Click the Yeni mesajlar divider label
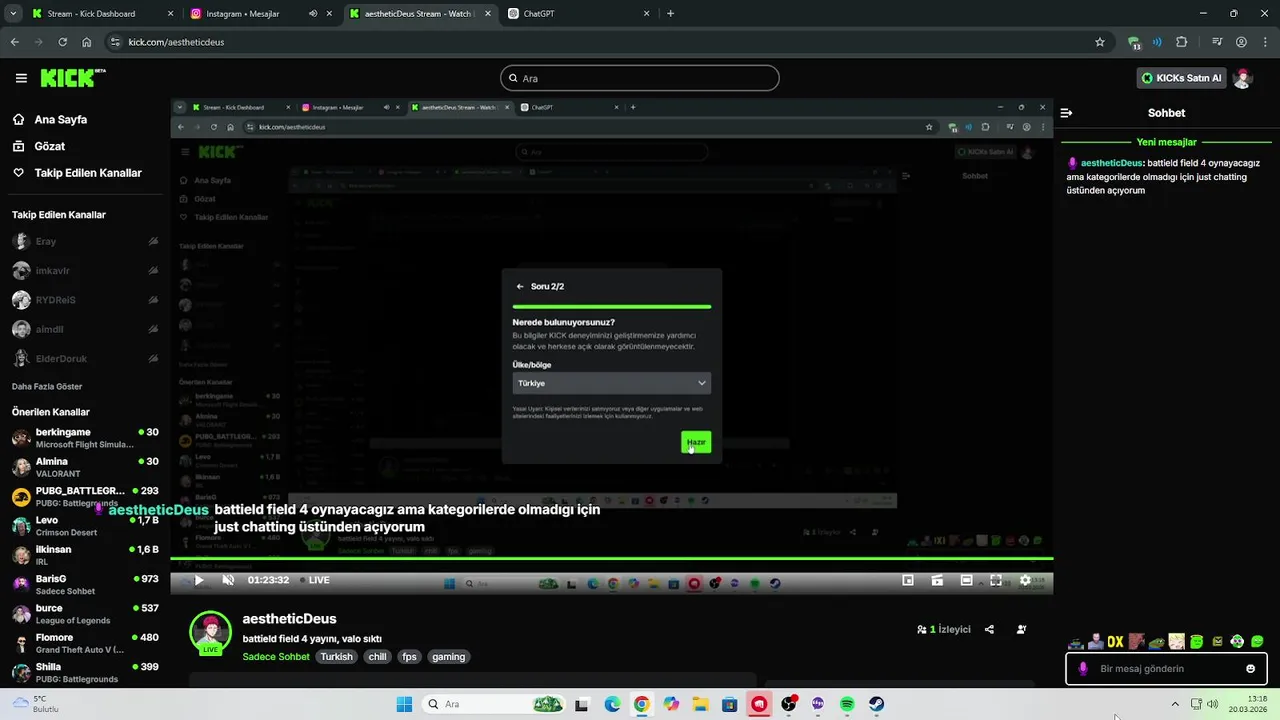Screen dimensions: 1280x720 tap(1166, 142)
